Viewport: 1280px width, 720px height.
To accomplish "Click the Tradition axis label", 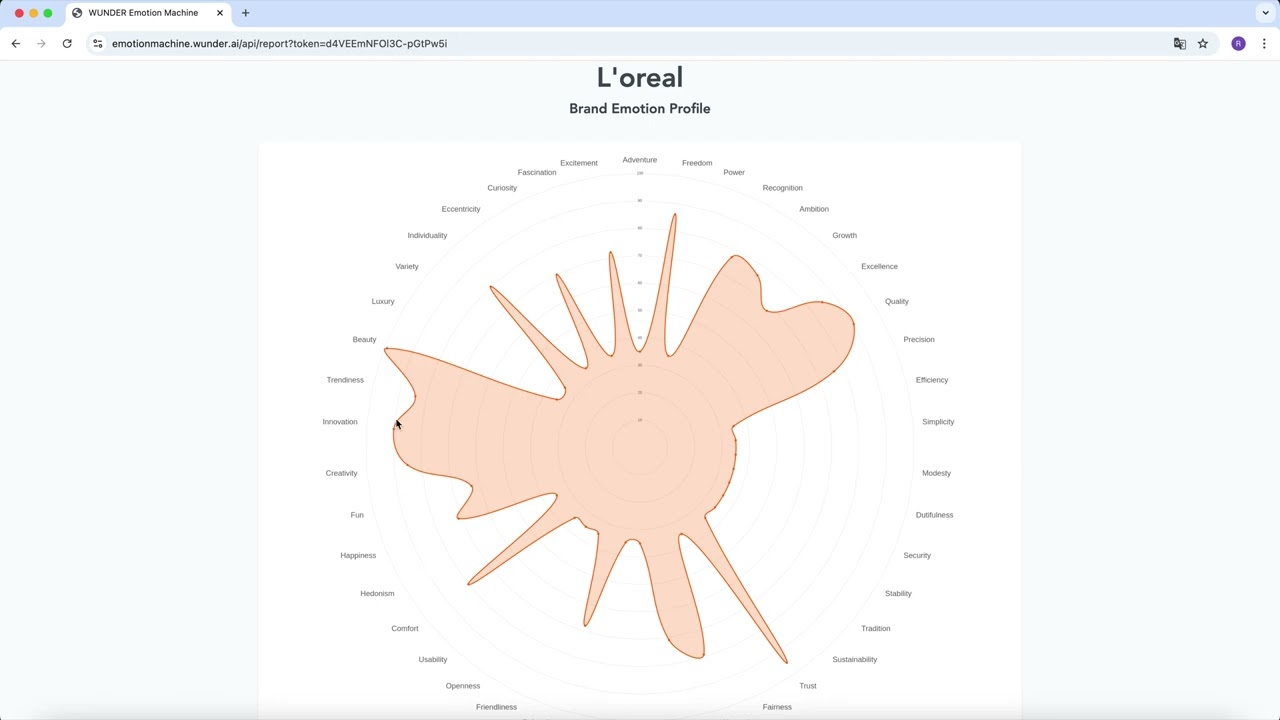I will 876,629.
